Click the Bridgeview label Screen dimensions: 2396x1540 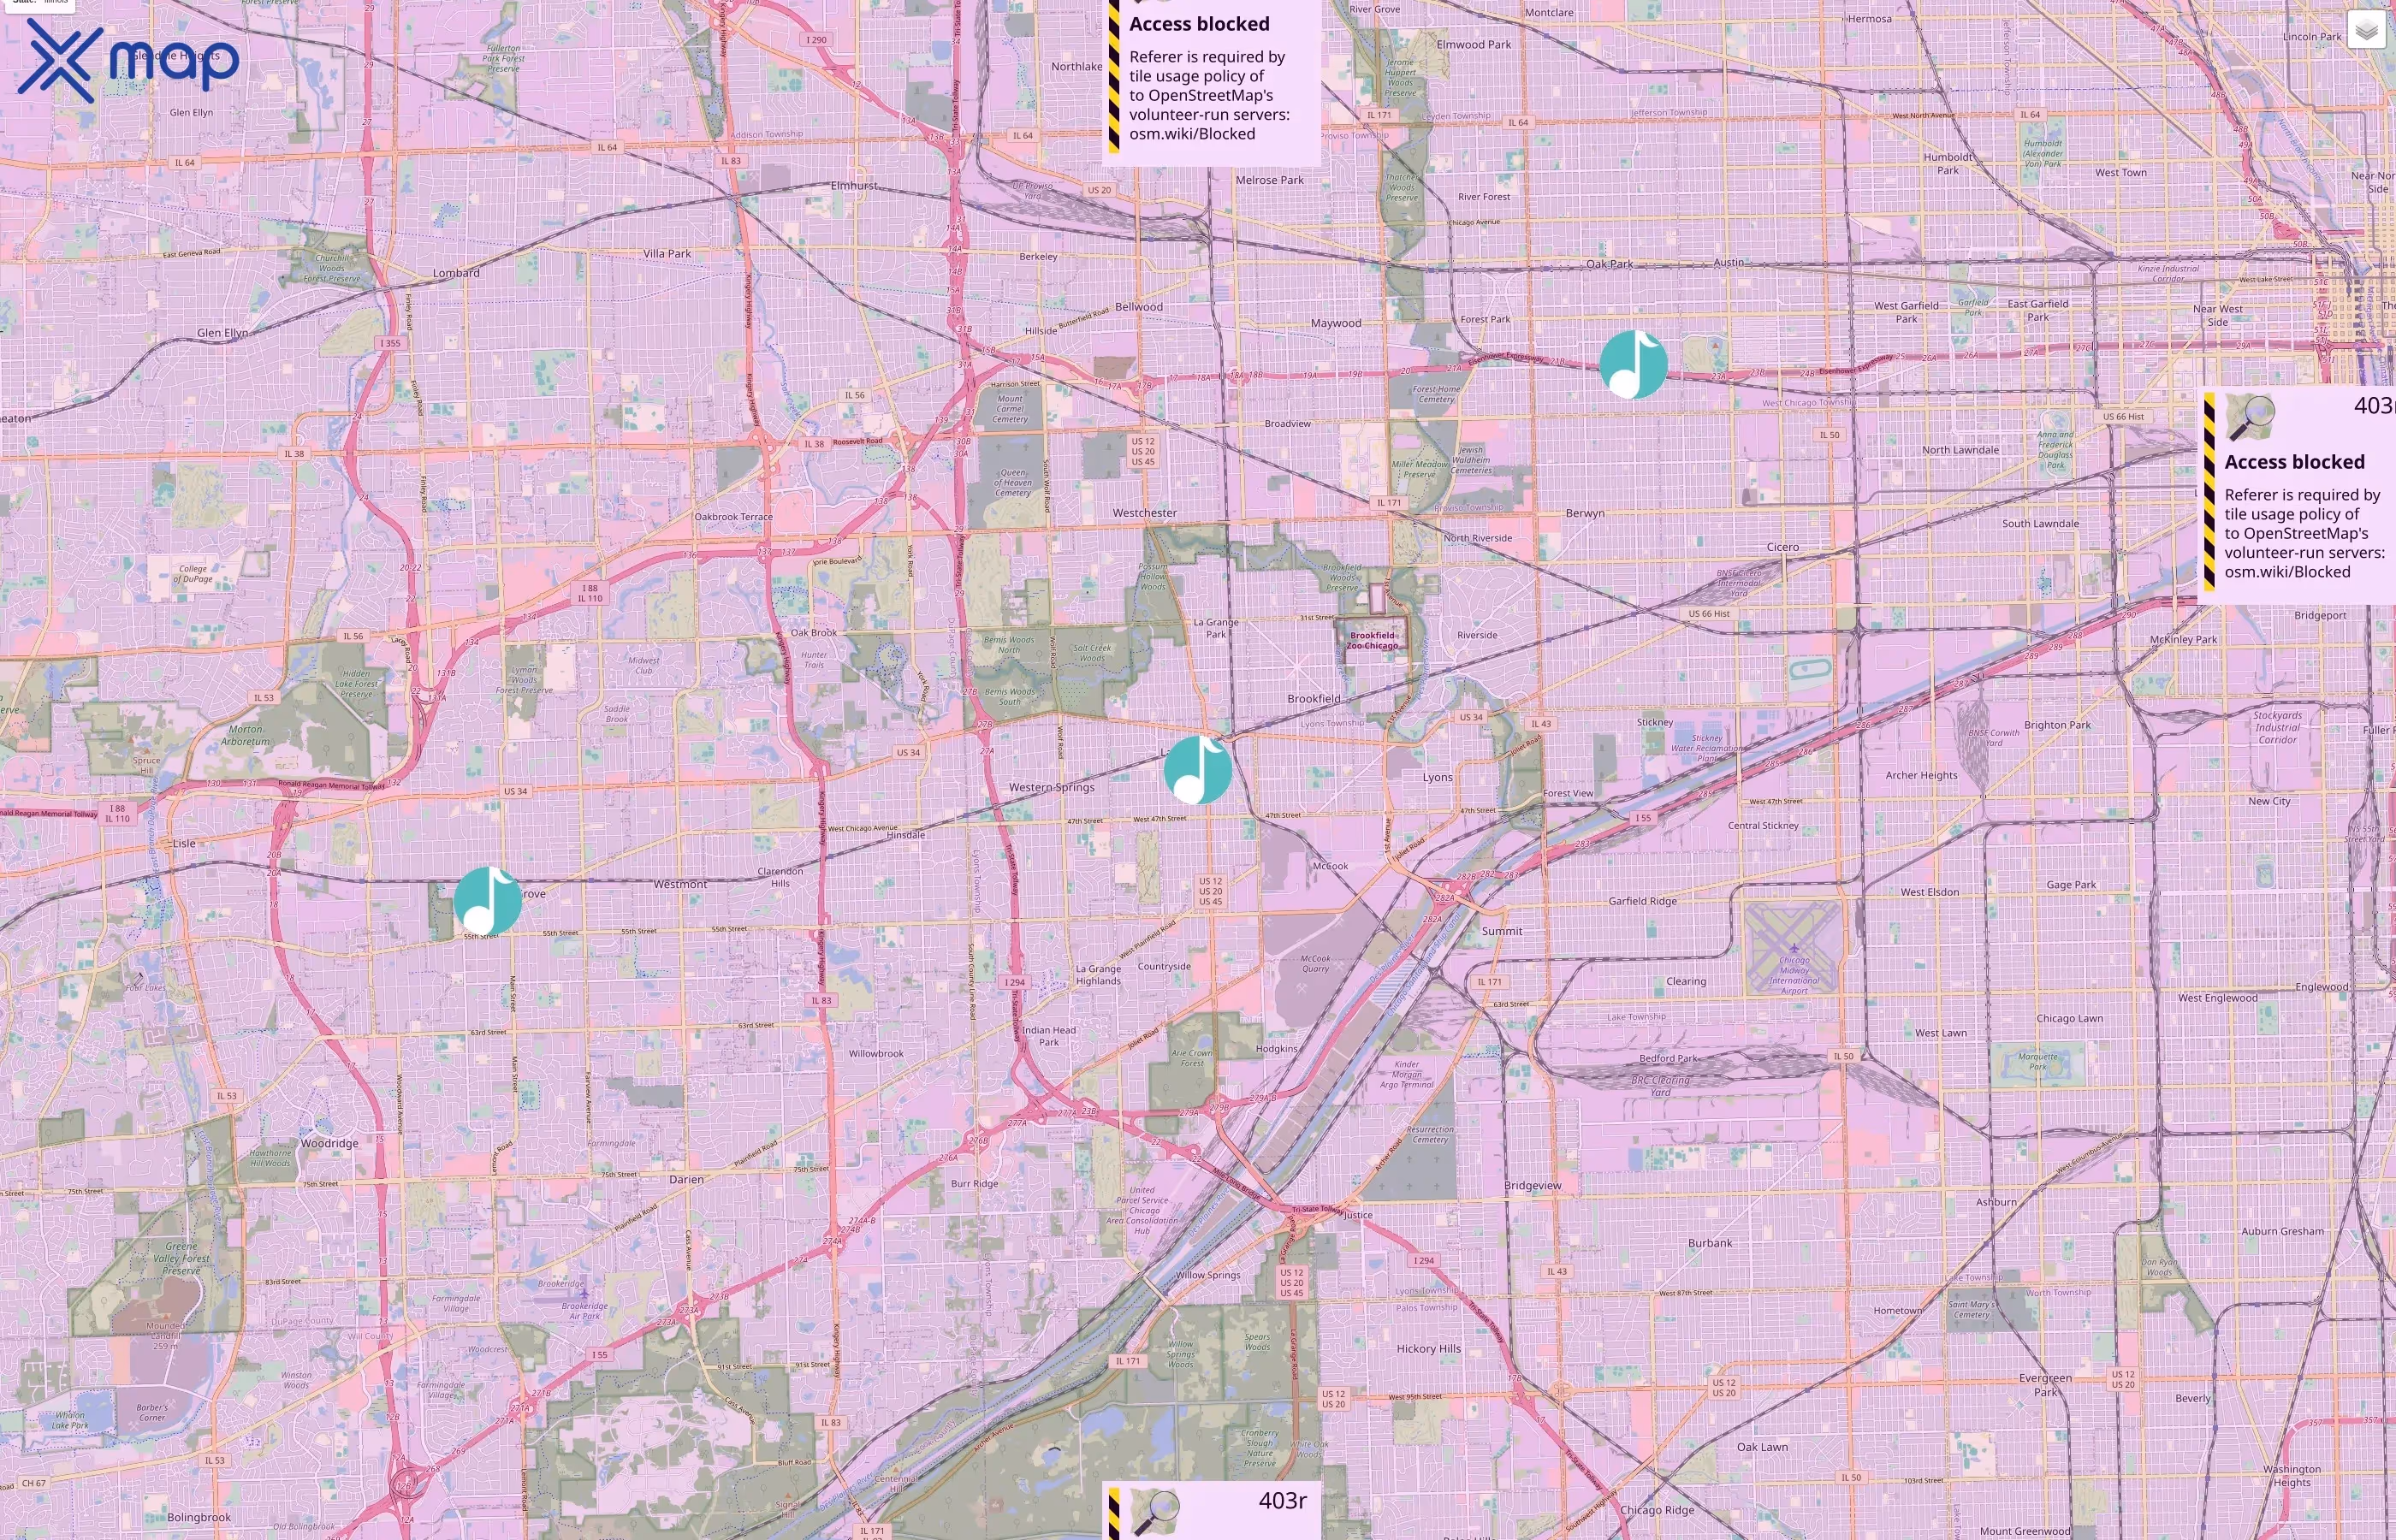coord(1532,1186)
